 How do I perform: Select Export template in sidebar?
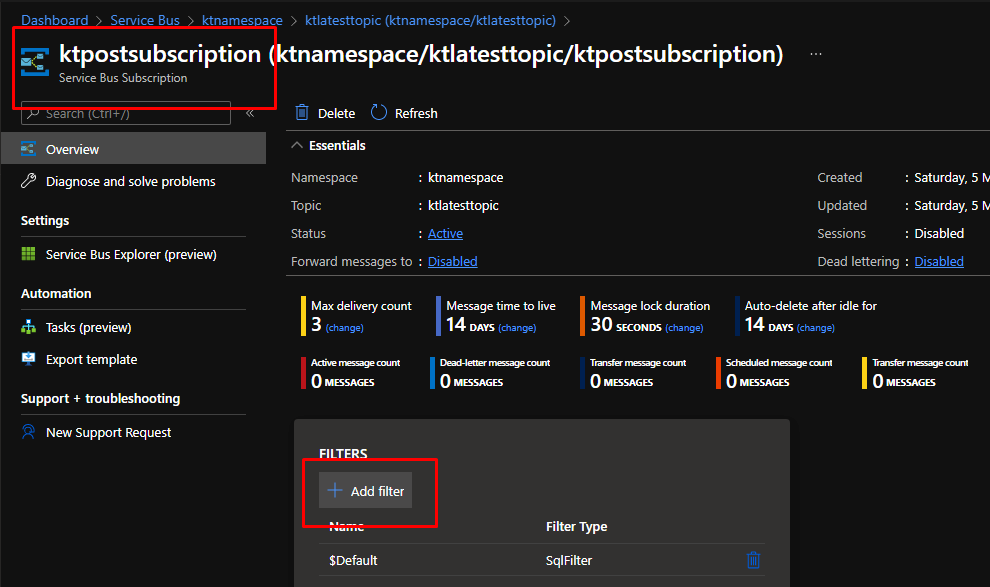[91, 360]
